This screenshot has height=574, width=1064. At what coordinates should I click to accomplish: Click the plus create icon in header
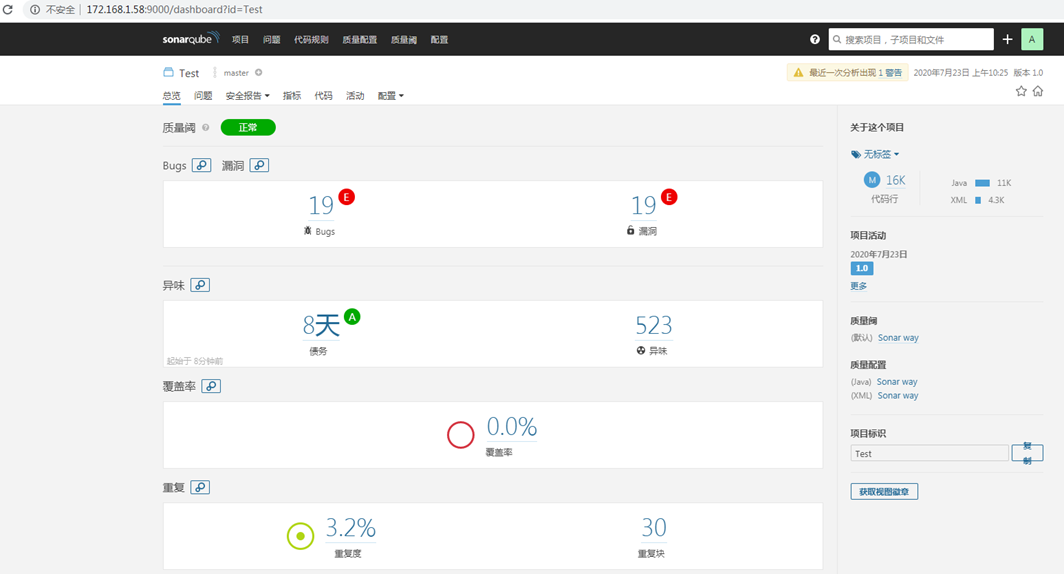pos(1008,39)
